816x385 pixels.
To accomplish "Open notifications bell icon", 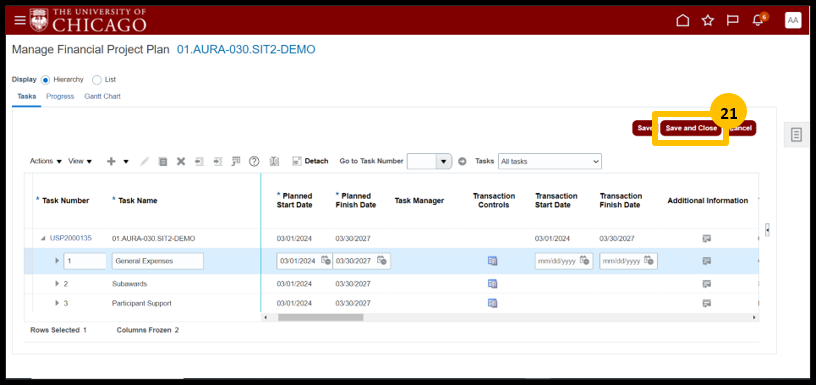I will click(758, 20).
